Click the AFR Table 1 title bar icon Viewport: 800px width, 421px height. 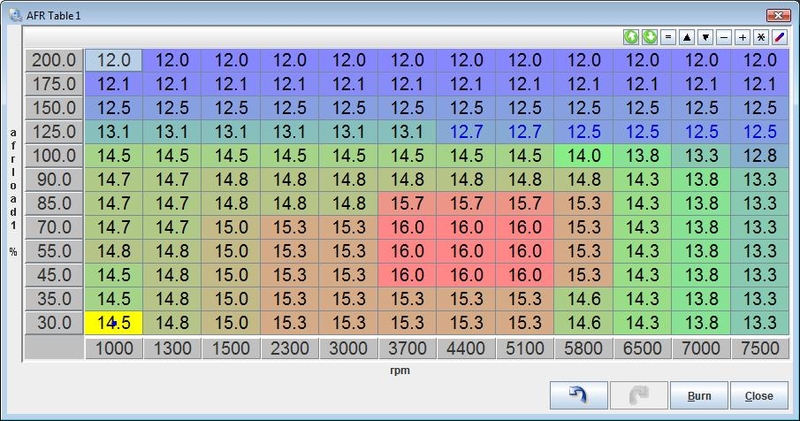point(15,15)
